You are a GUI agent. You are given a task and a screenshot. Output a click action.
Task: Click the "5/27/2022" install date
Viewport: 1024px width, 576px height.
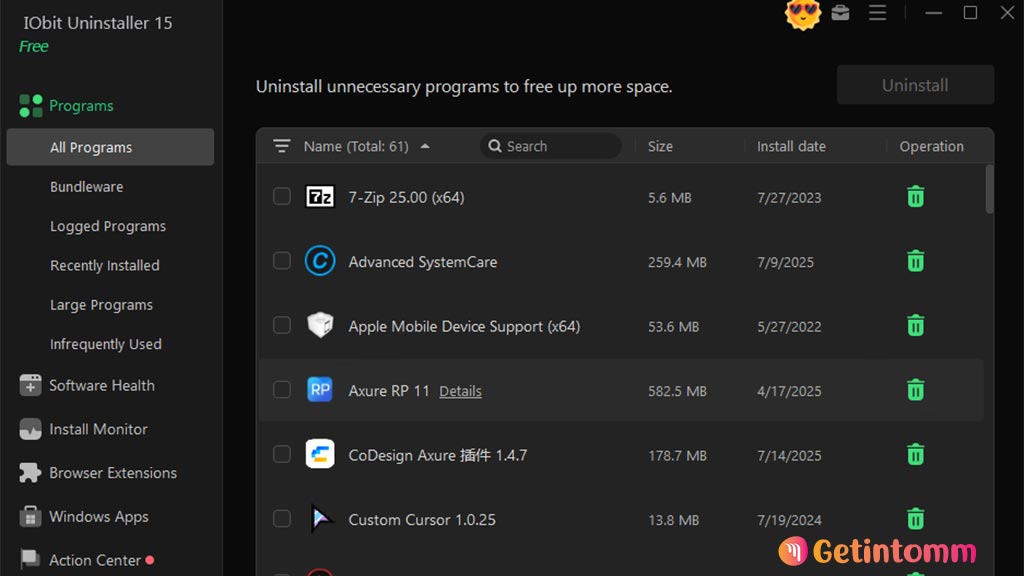click(789, 327)
